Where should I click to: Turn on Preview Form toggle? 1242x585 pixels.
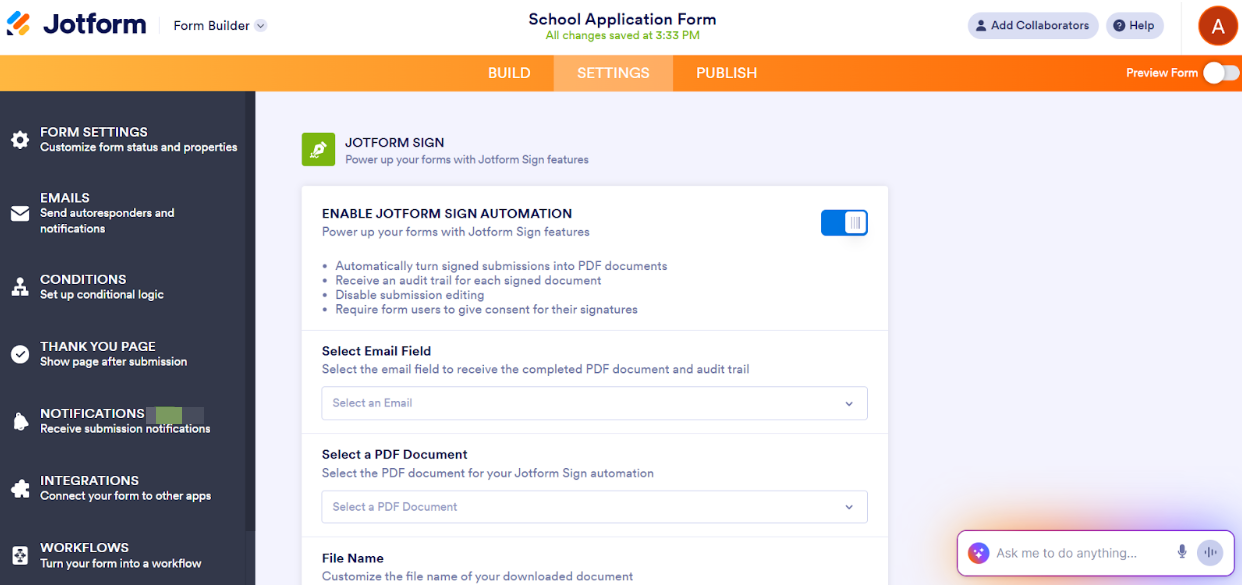click(1221, 72)
